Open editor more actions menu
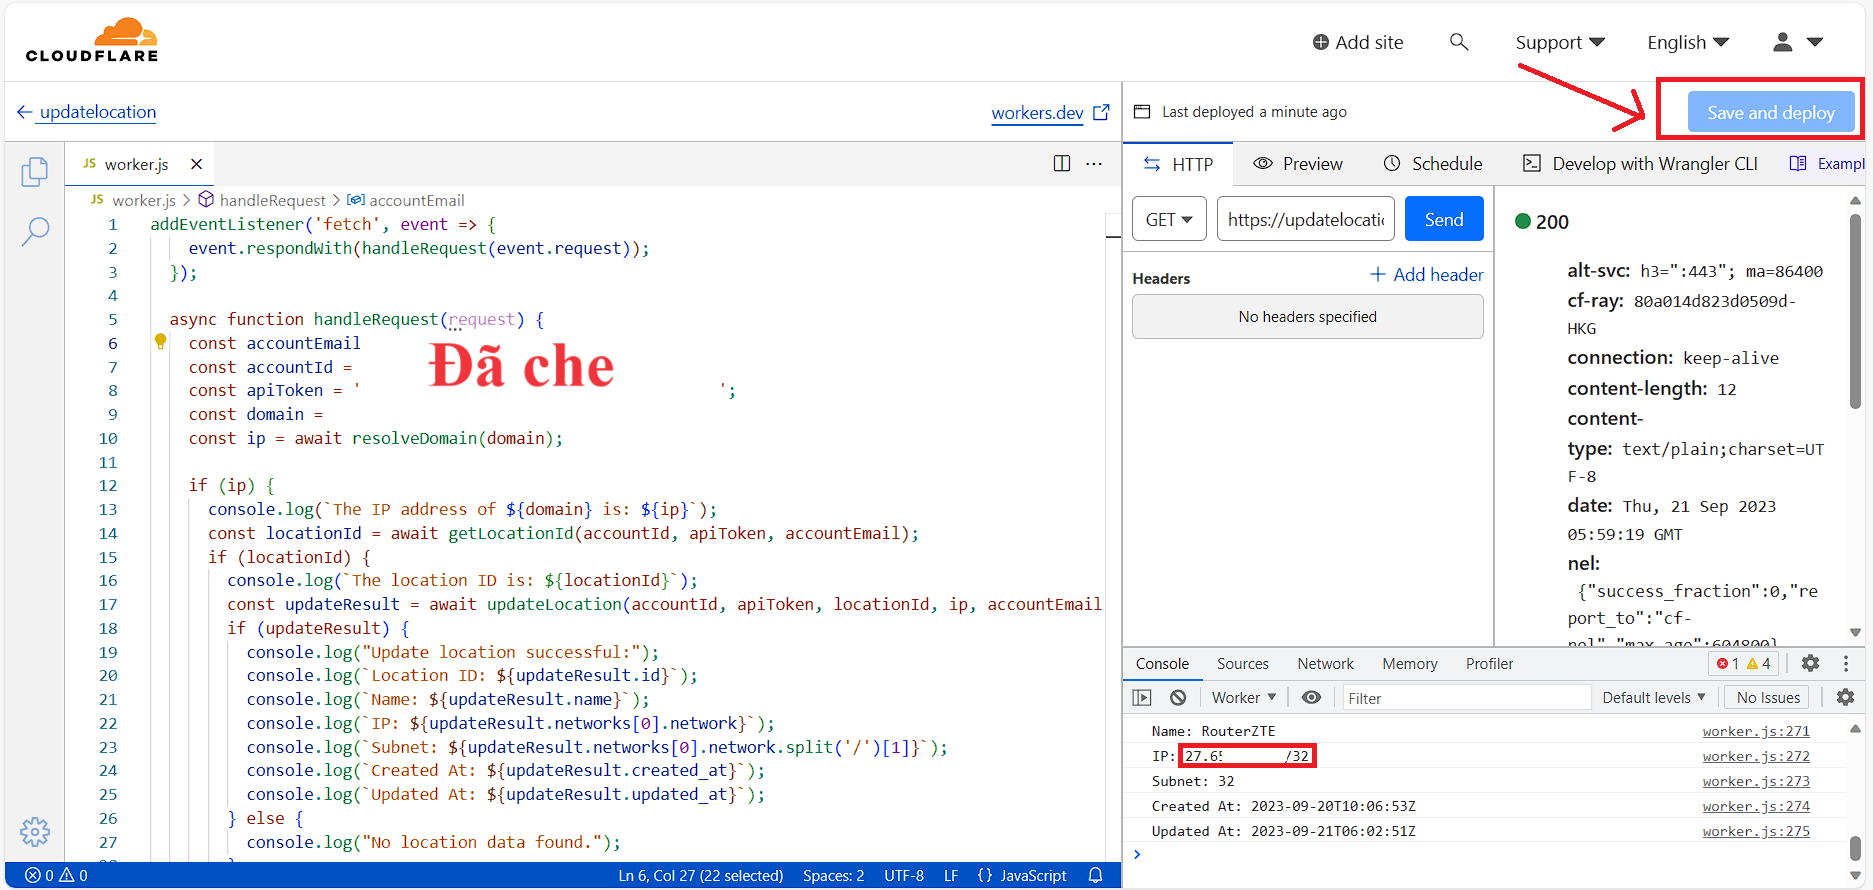The height and width of the screenshot is (890, 1873). pos(1094,164)
